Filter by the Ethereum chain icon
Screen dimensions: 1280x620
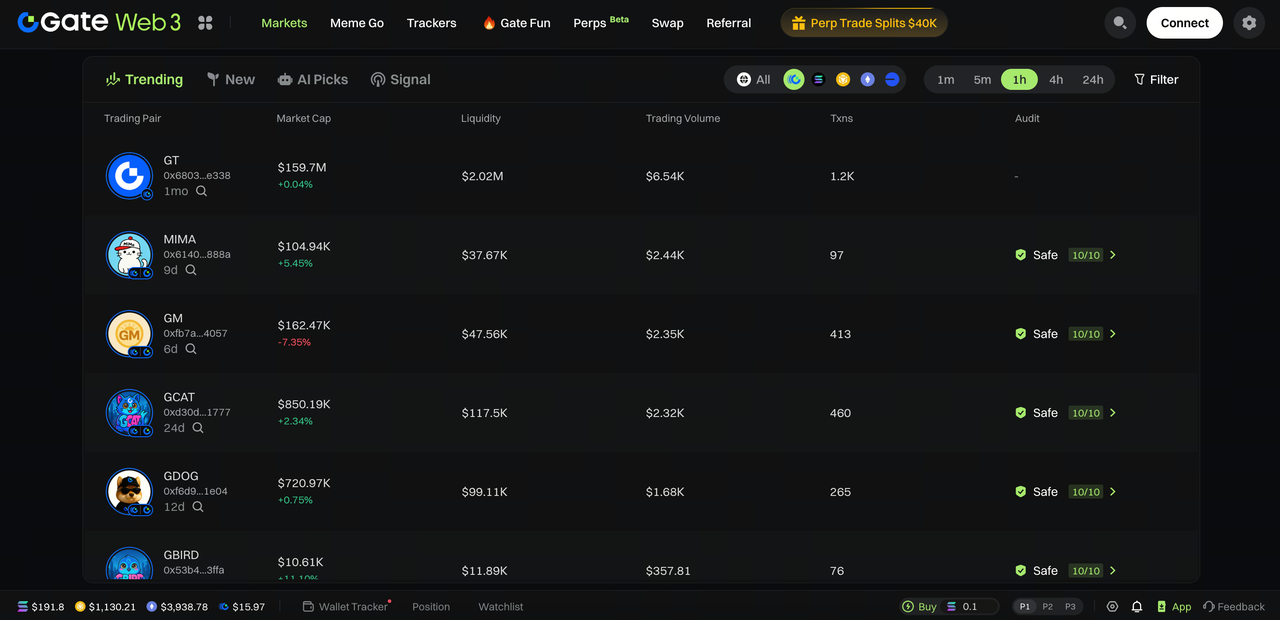(x=867, y=79)
